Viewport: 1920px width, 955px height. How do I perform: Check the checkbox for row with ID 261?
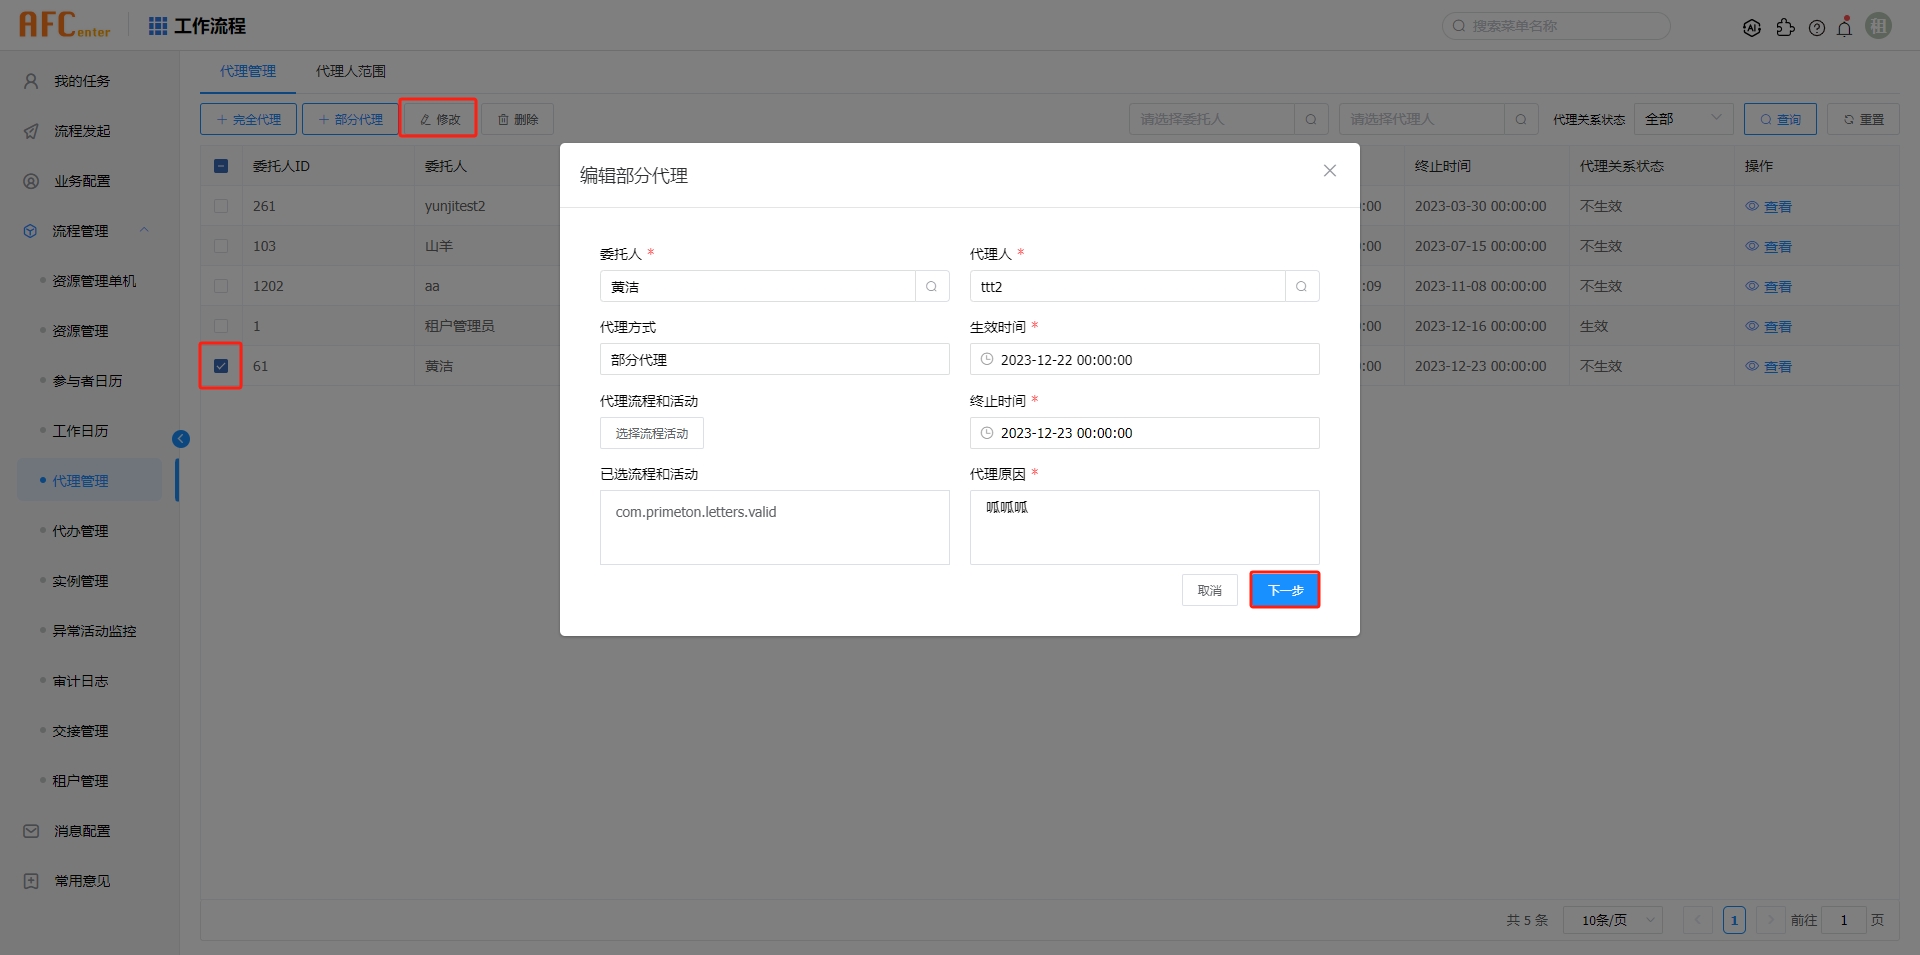(221, 206)
